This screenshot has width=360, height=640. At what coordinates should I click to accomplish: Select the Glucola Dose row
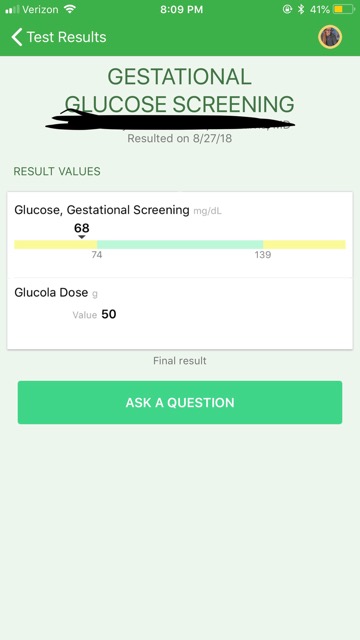(x=180, y=313)
